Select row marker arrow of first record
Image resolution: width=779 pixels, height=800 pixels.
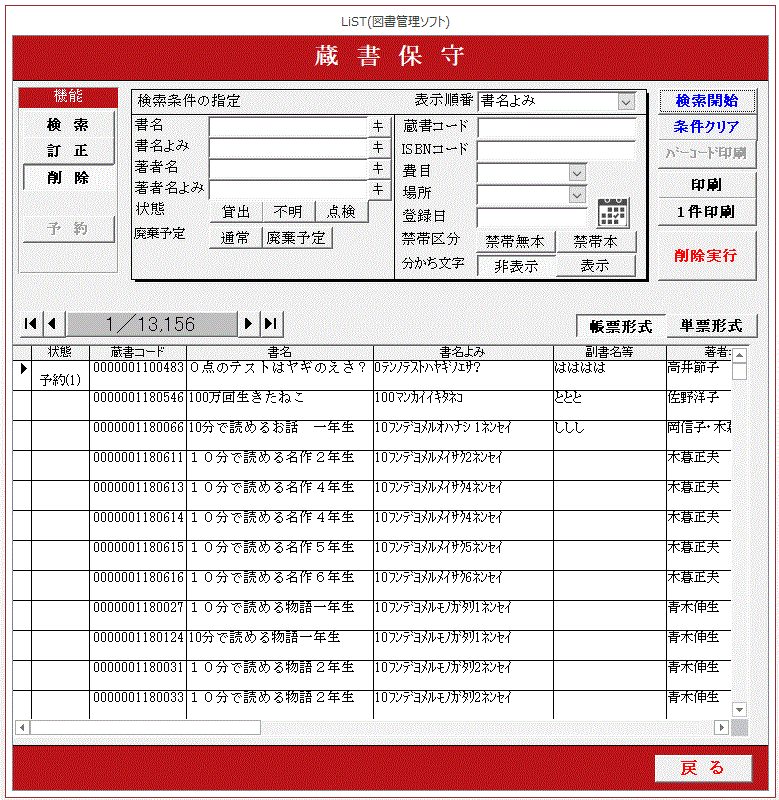(x=22, y=368)
